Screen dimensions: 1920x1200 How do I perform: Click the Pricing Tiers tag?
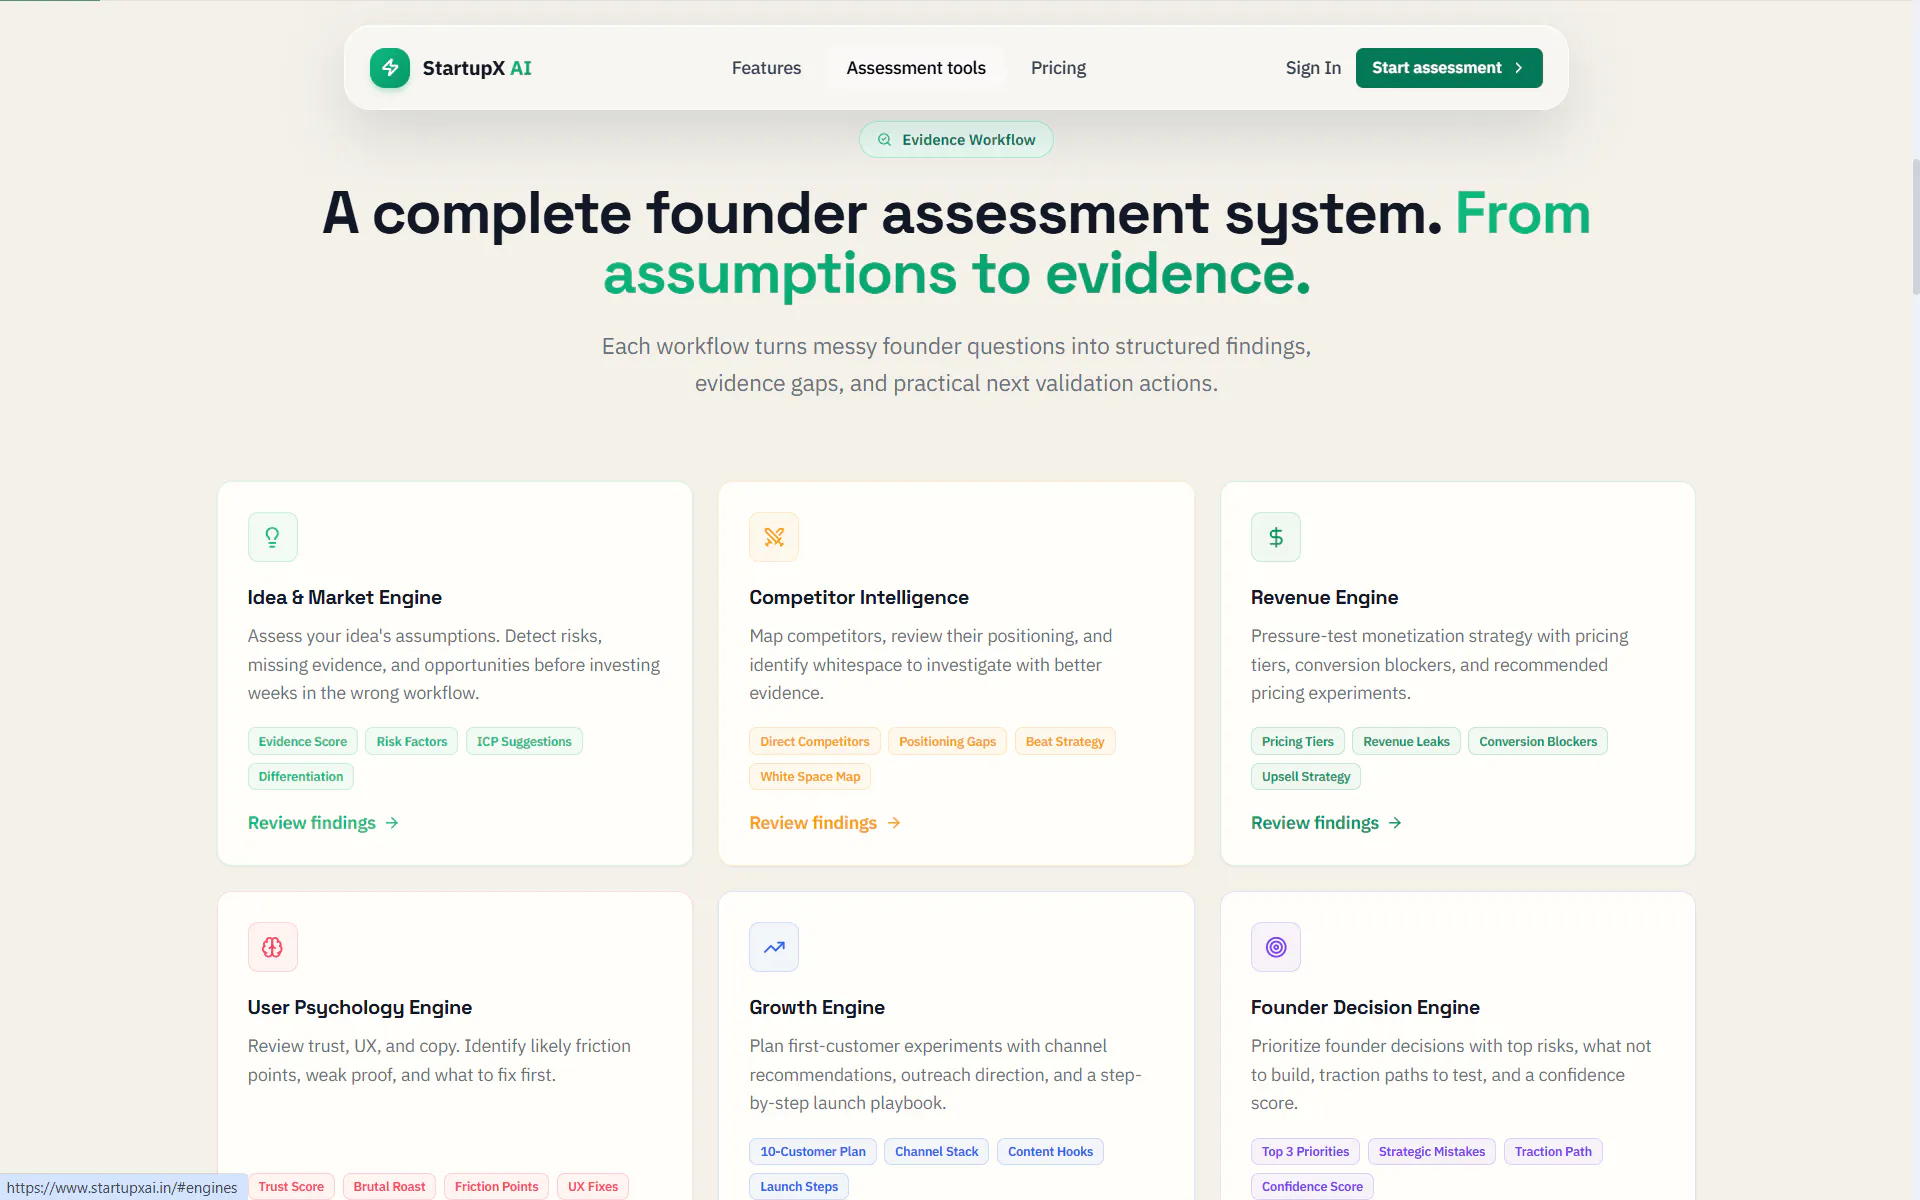click(1298, 741)
